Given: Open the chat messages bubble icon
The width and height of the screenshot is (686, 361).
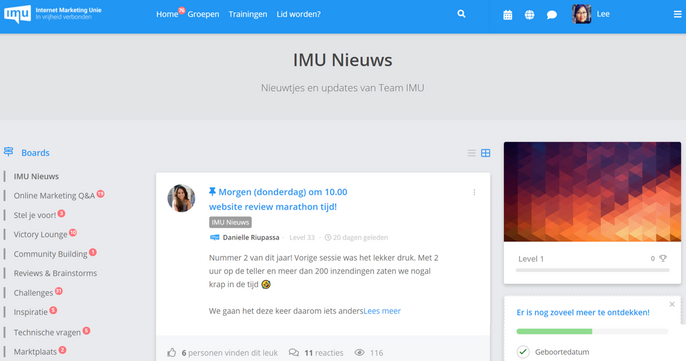Looking at the screenshot, I should [552, 15].
